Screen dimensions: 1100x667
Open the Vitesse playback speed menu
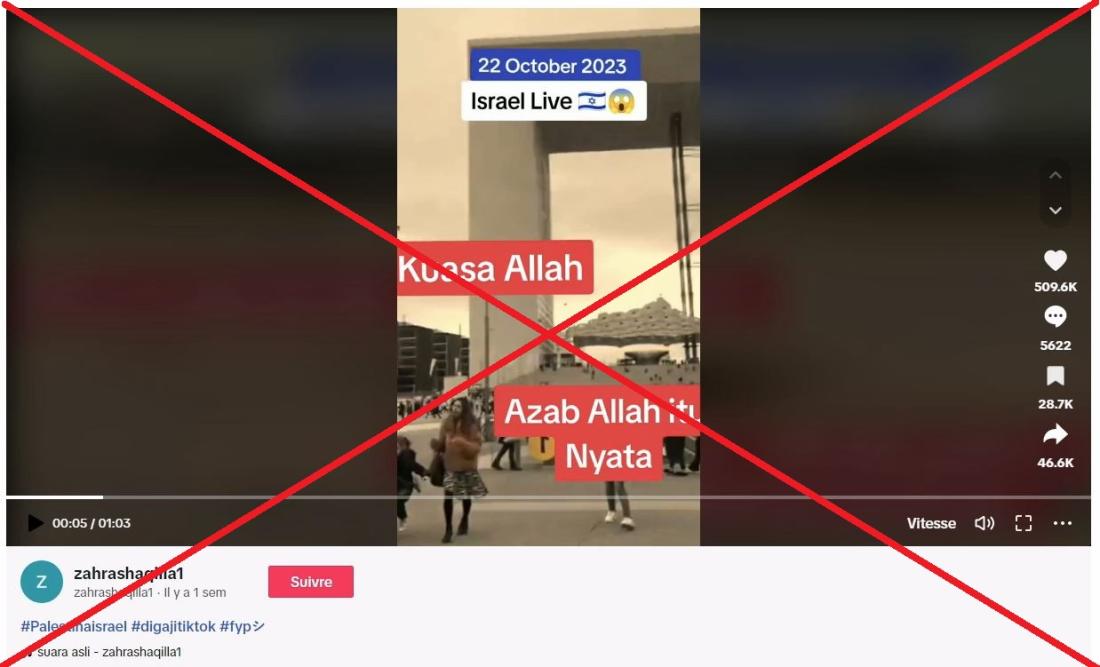click(x=931, y=523)
